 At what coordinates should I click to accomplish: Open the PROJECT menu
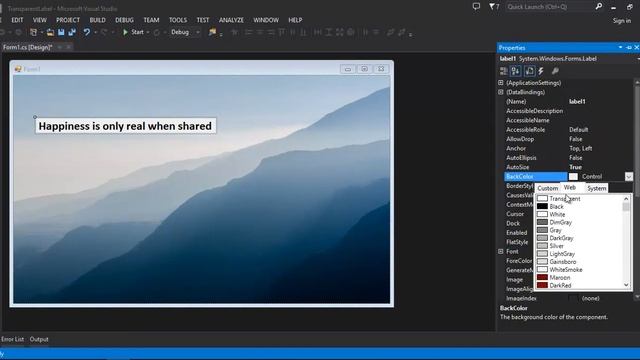68,20
